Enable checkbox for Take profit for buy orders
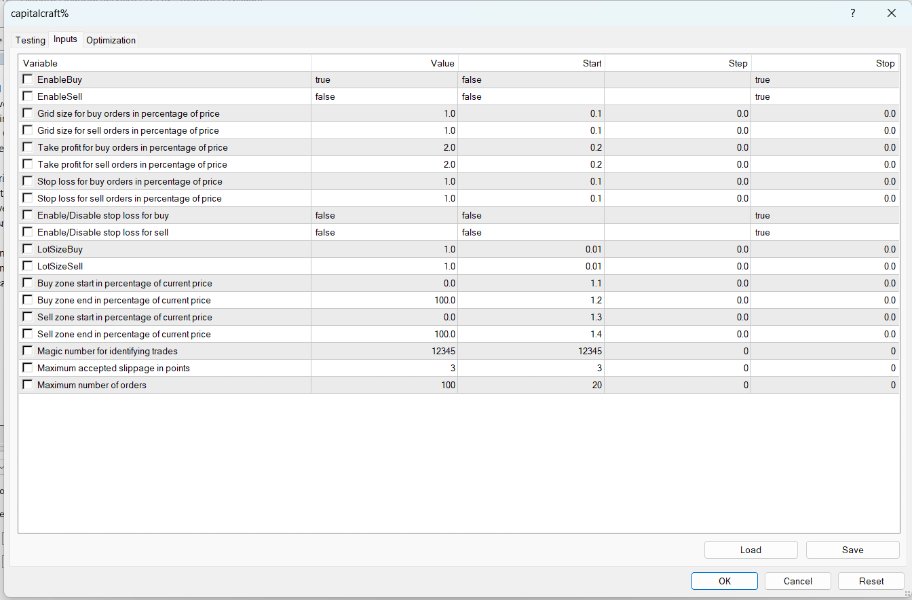 [27, 147]
